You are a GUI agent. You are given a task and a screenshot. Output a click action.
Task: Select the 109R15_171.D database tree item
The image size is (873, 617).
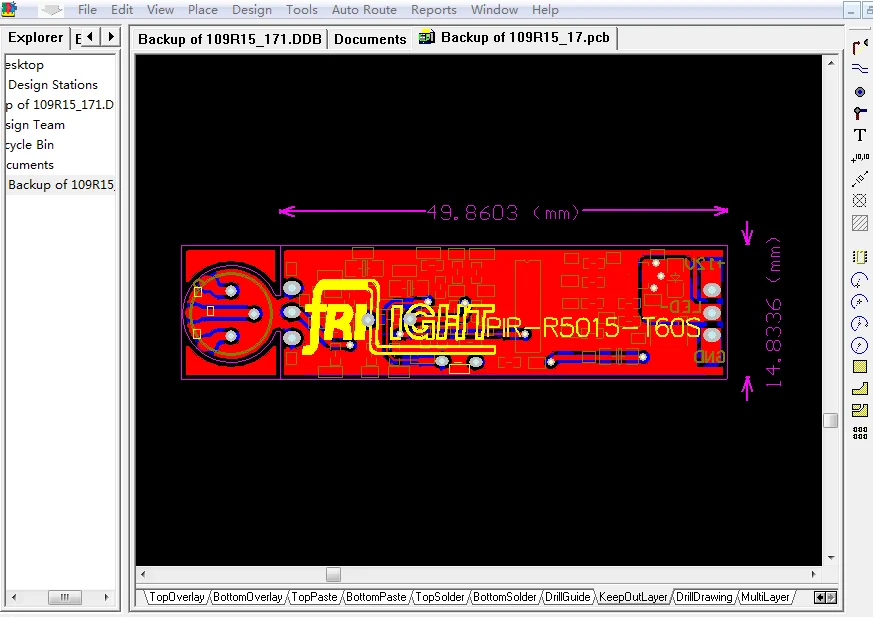point(60,105)
